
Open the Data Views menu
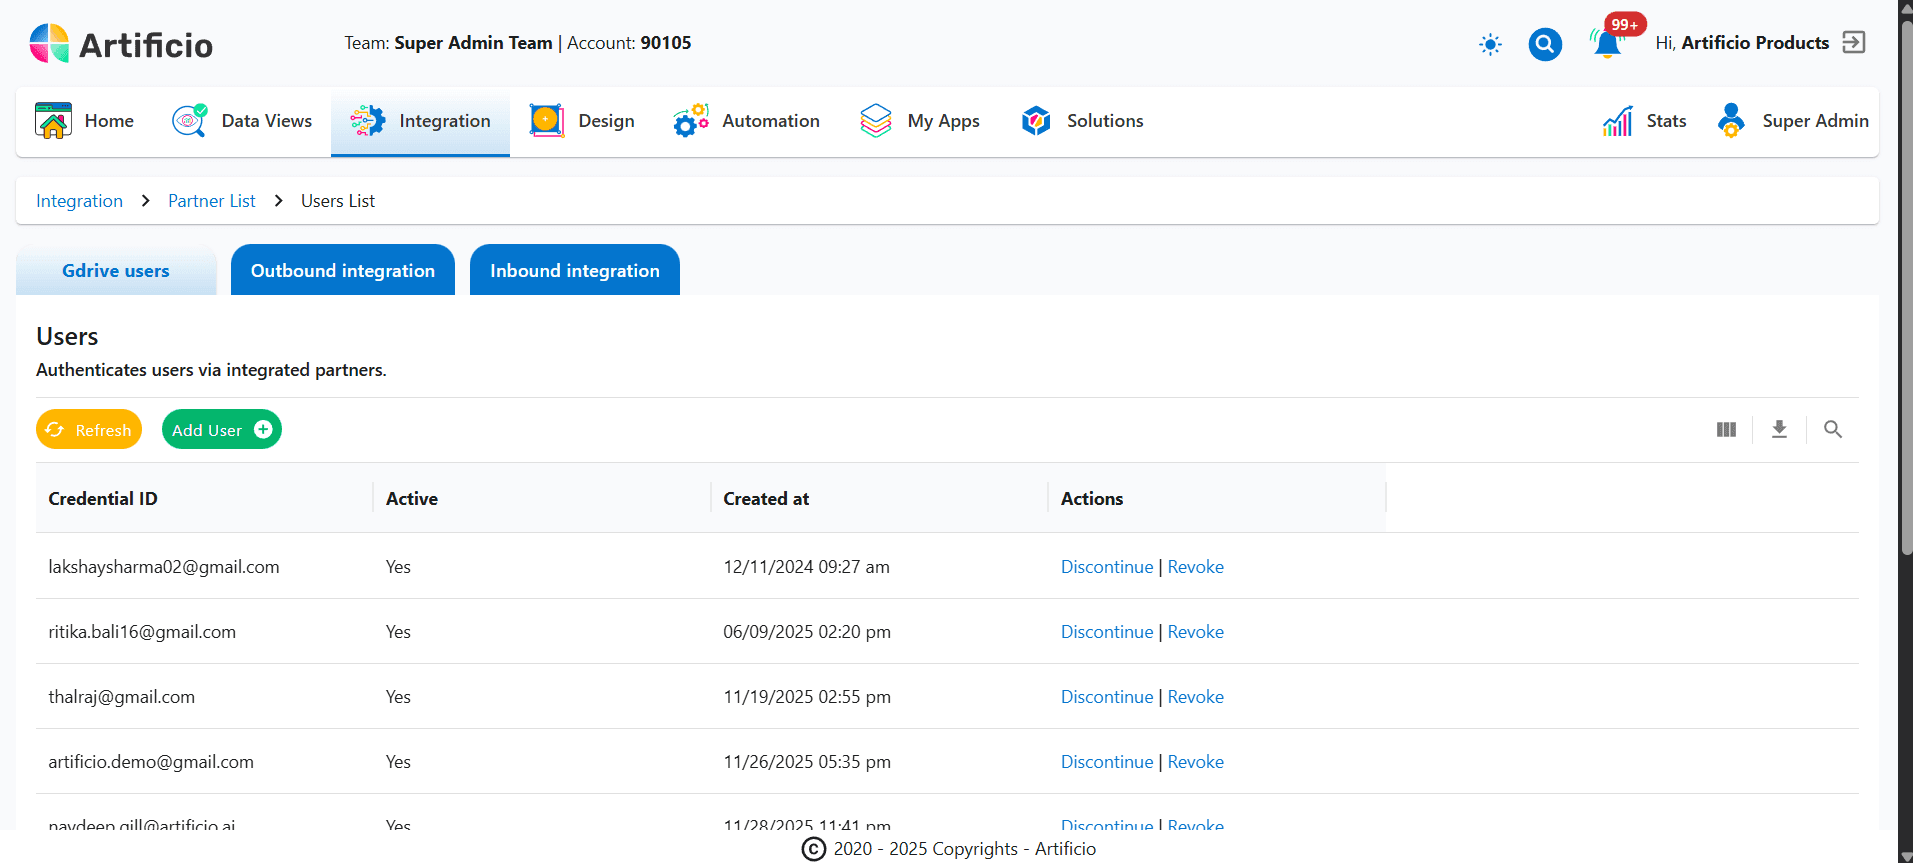242,121
